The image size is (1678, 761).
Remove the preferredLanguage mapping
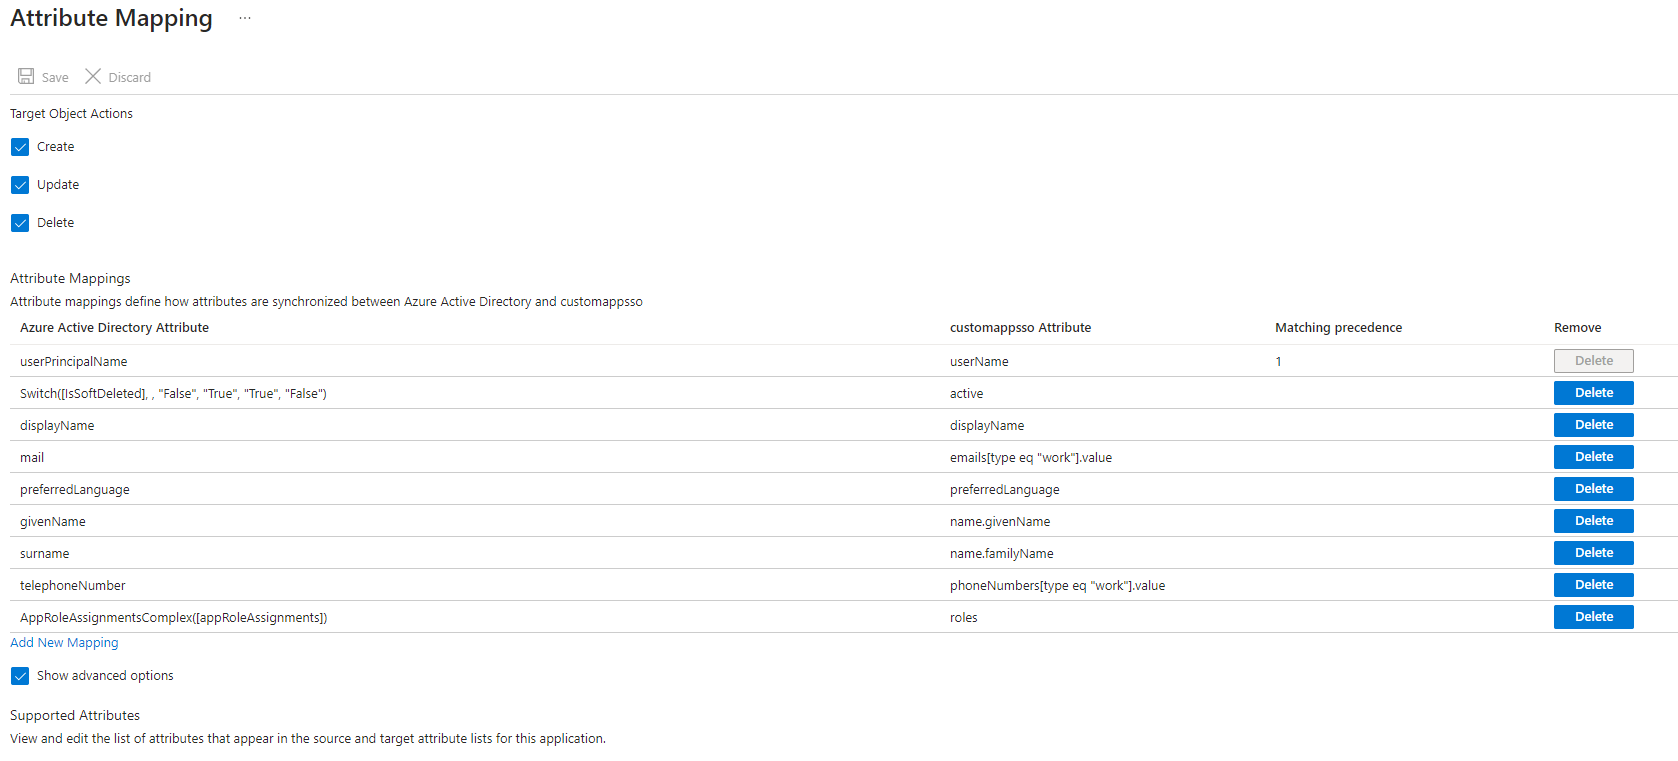pos(1593,489)
